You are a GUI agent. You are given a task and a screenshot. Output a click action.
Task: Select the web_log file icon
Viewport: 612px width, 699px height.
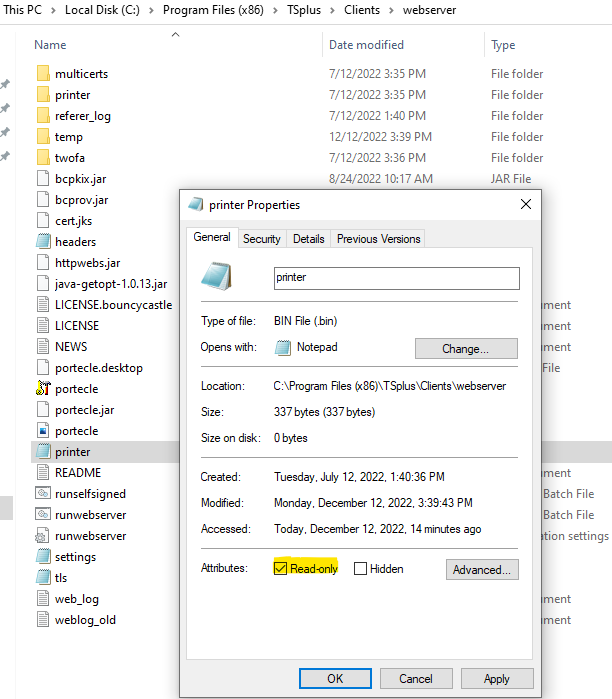[x=43, y=599]
